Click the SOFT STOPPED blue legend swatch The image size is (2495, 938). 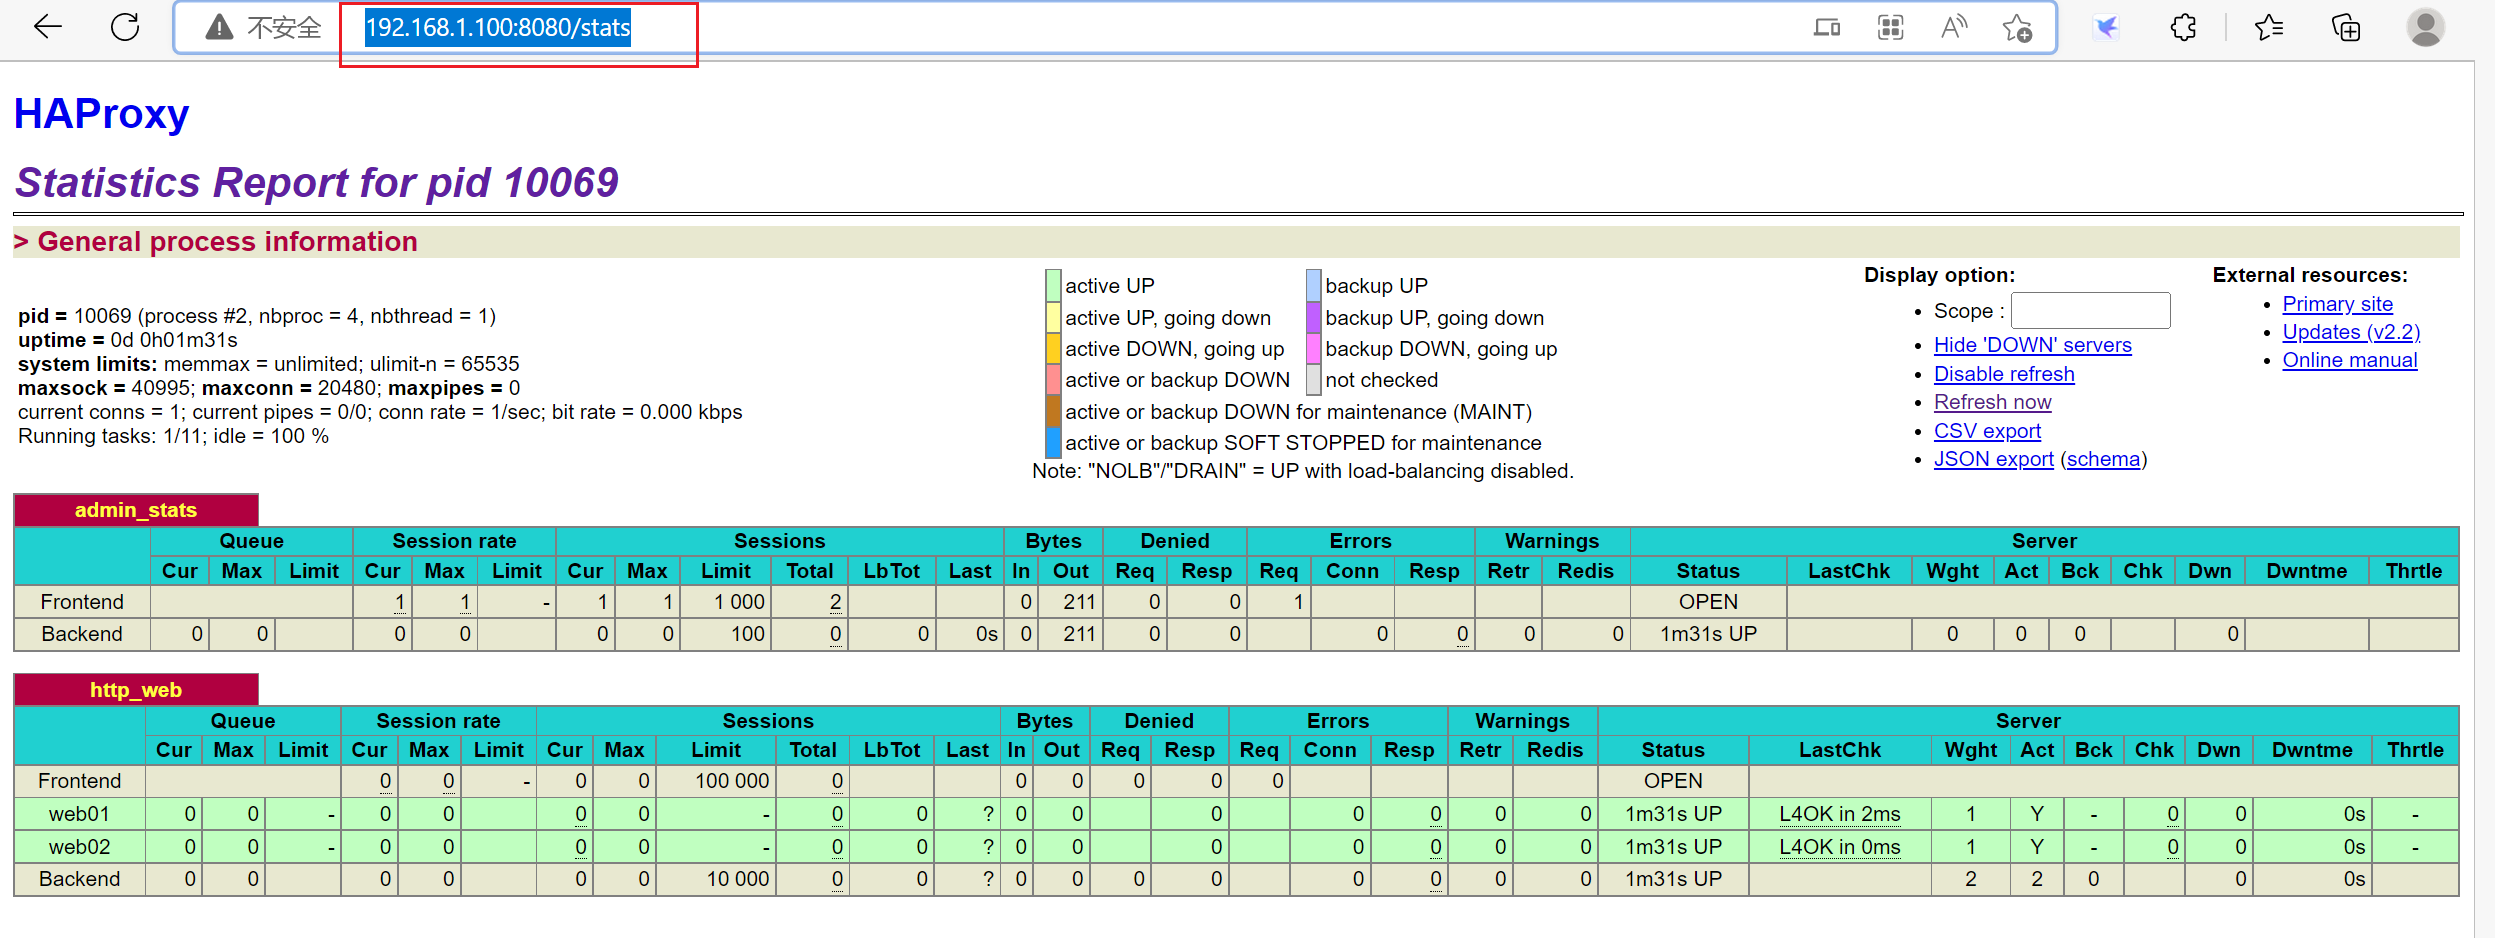[1053, 442]
